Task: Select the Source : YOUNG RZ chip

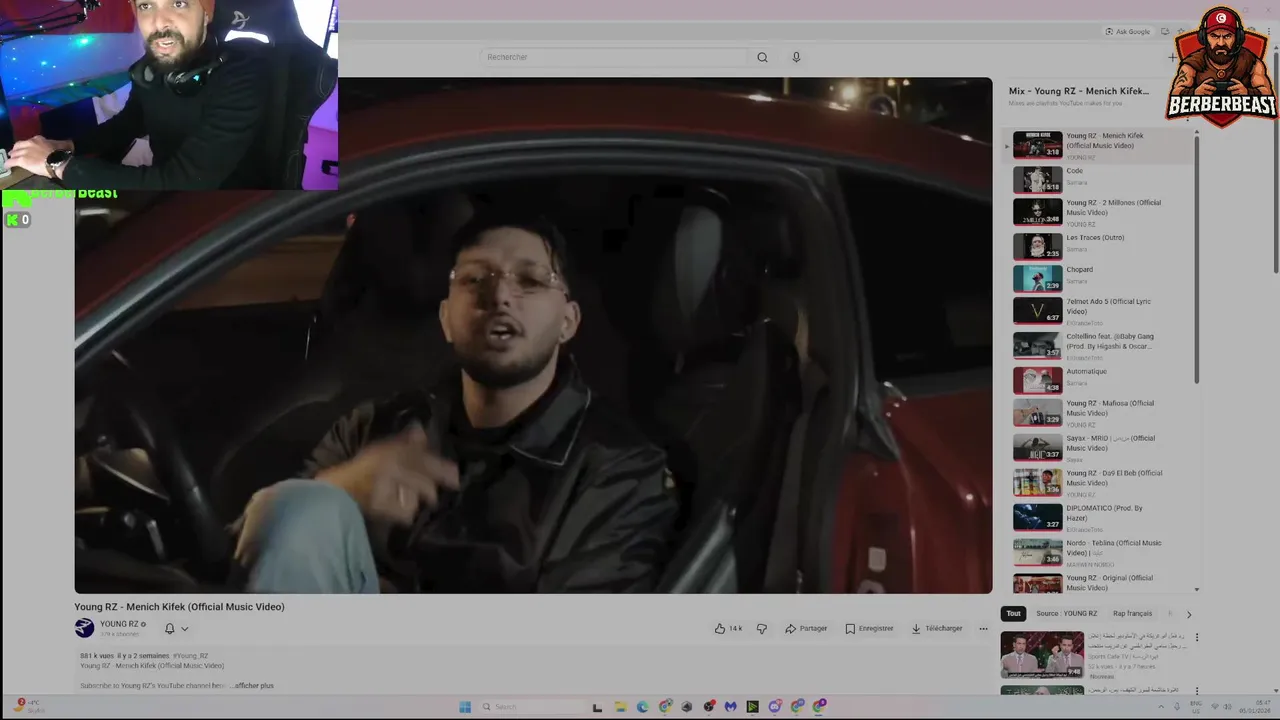Action: click(1066, 613)
